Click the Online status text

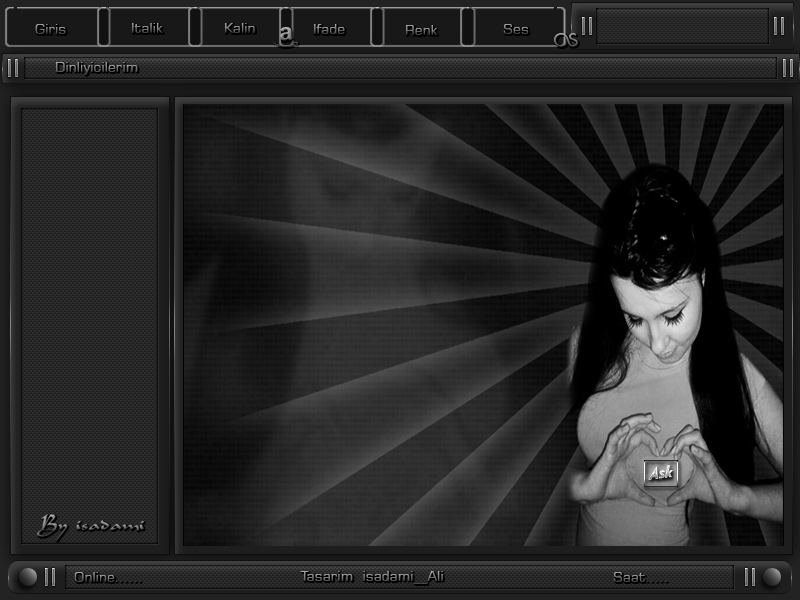click(x=108, y=577)
